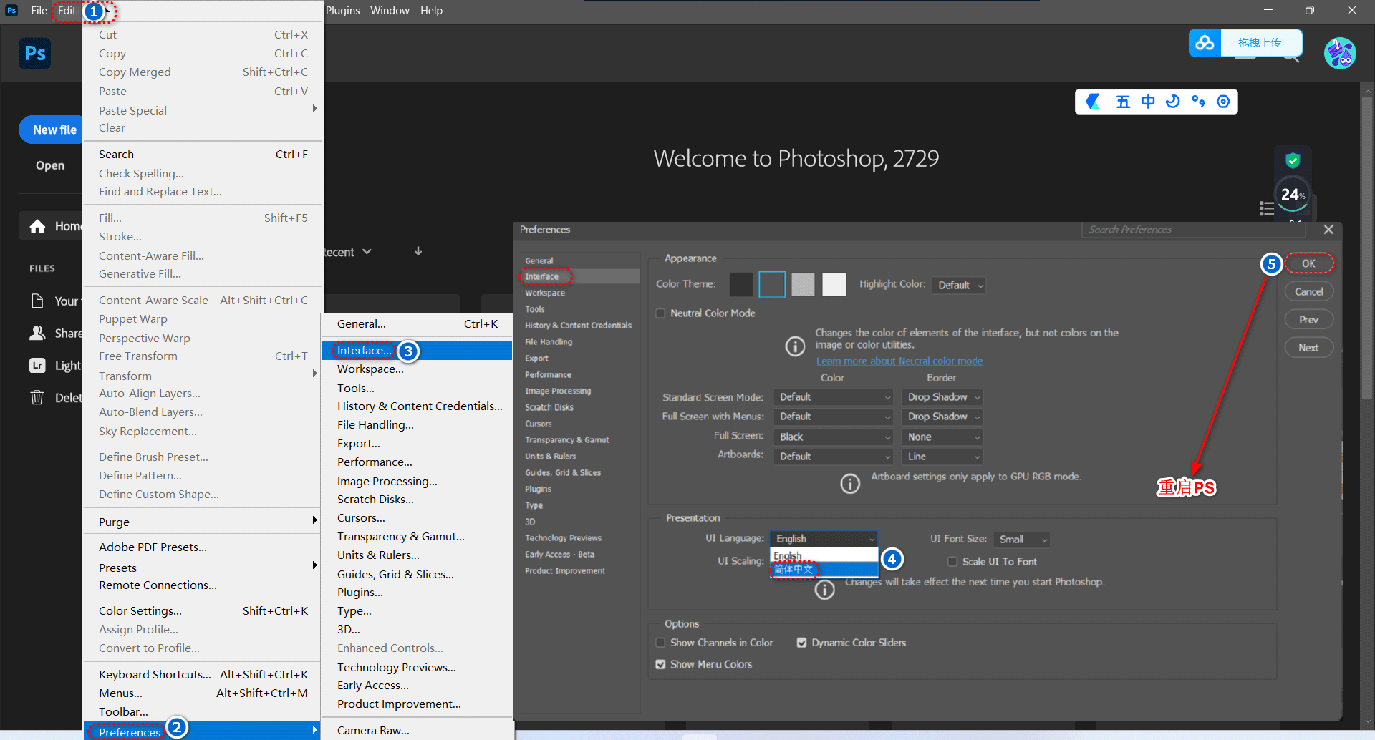Select Performance in Preferences category list
This screenshot has width=1375, height=740.
coord(548,375)
